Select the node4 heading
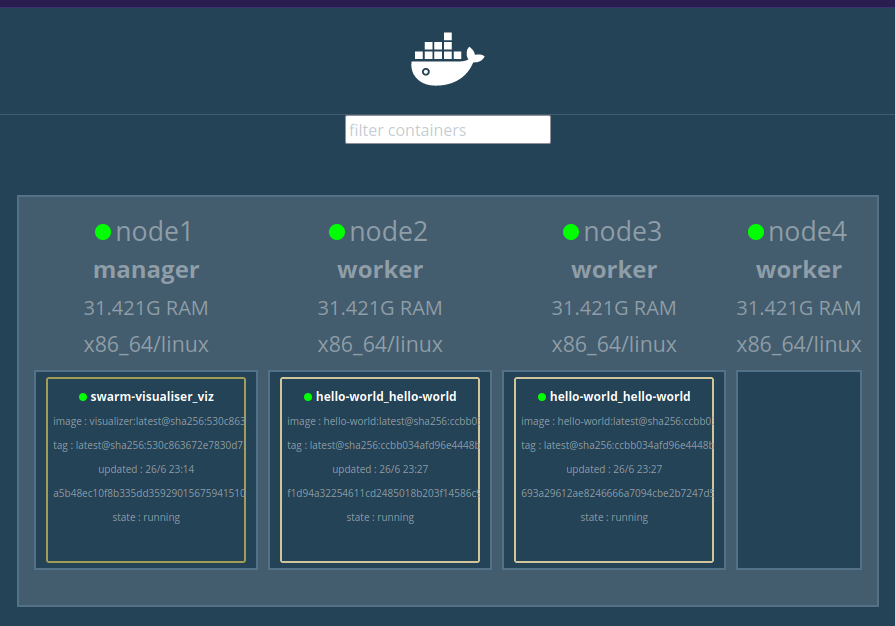The image size is (895, 626). tap(808, 232)
